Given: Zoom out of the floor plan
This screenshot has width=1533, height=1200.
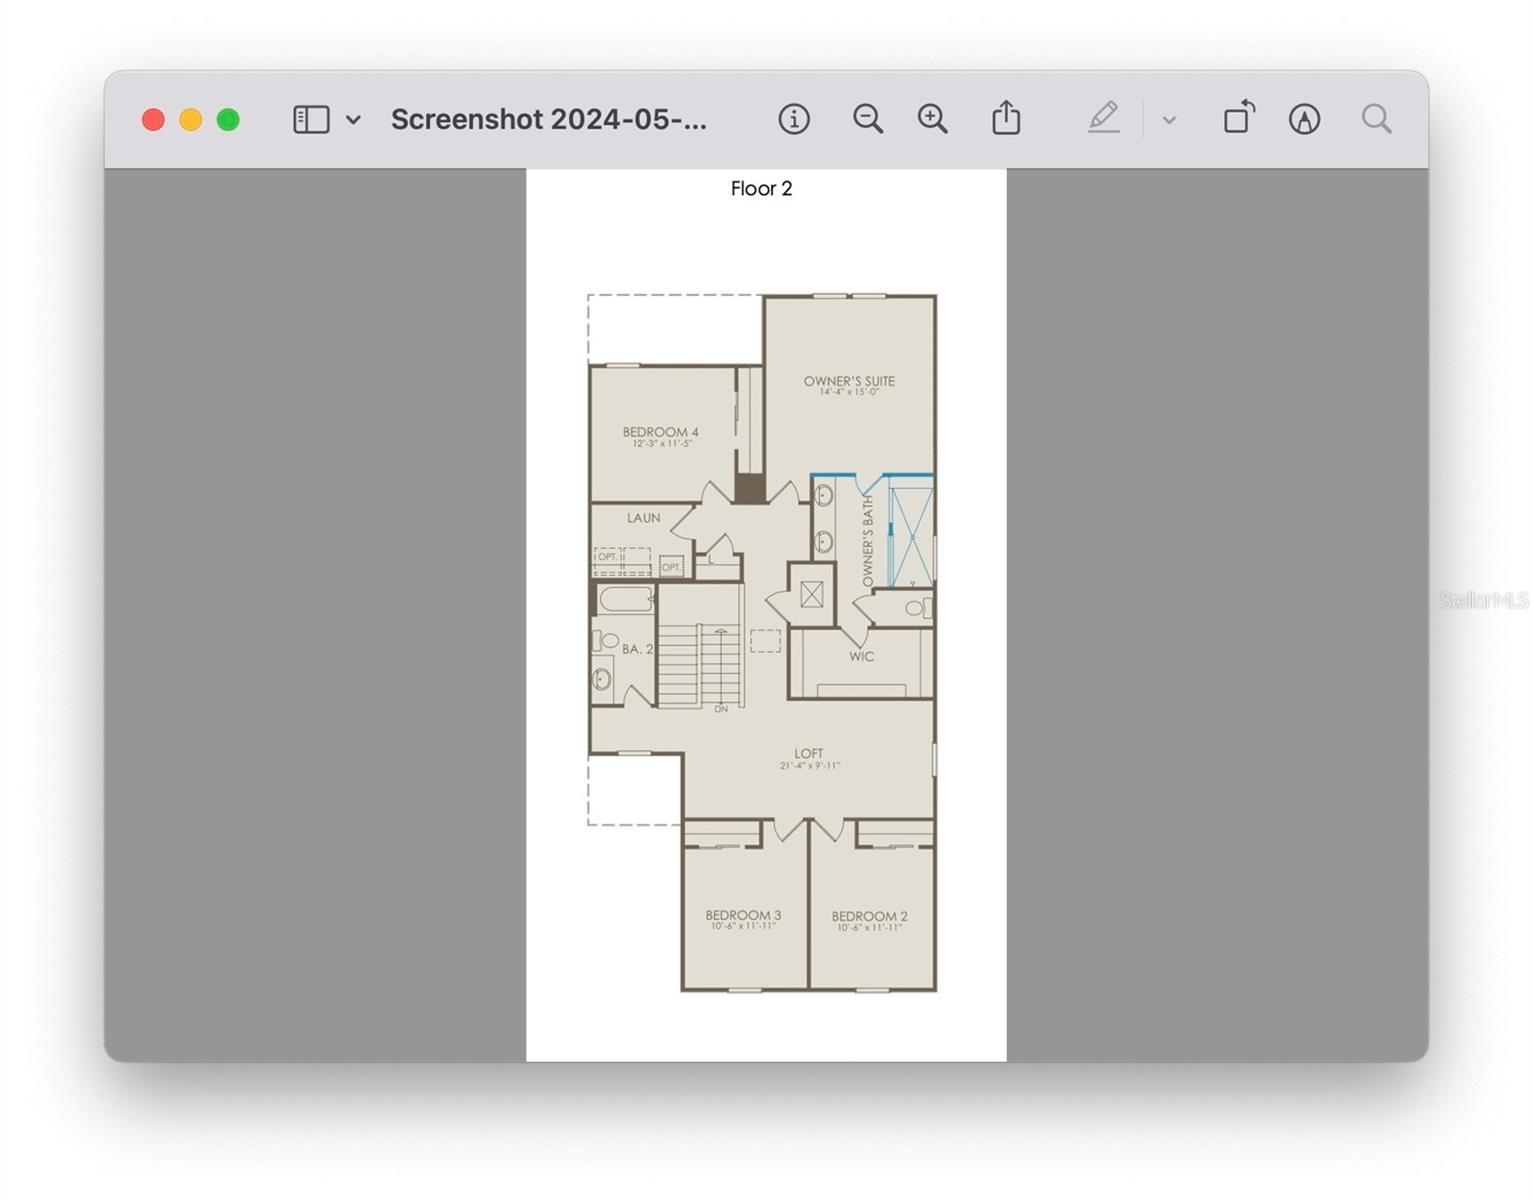Looking at the screenshot, I should point(867,120).
